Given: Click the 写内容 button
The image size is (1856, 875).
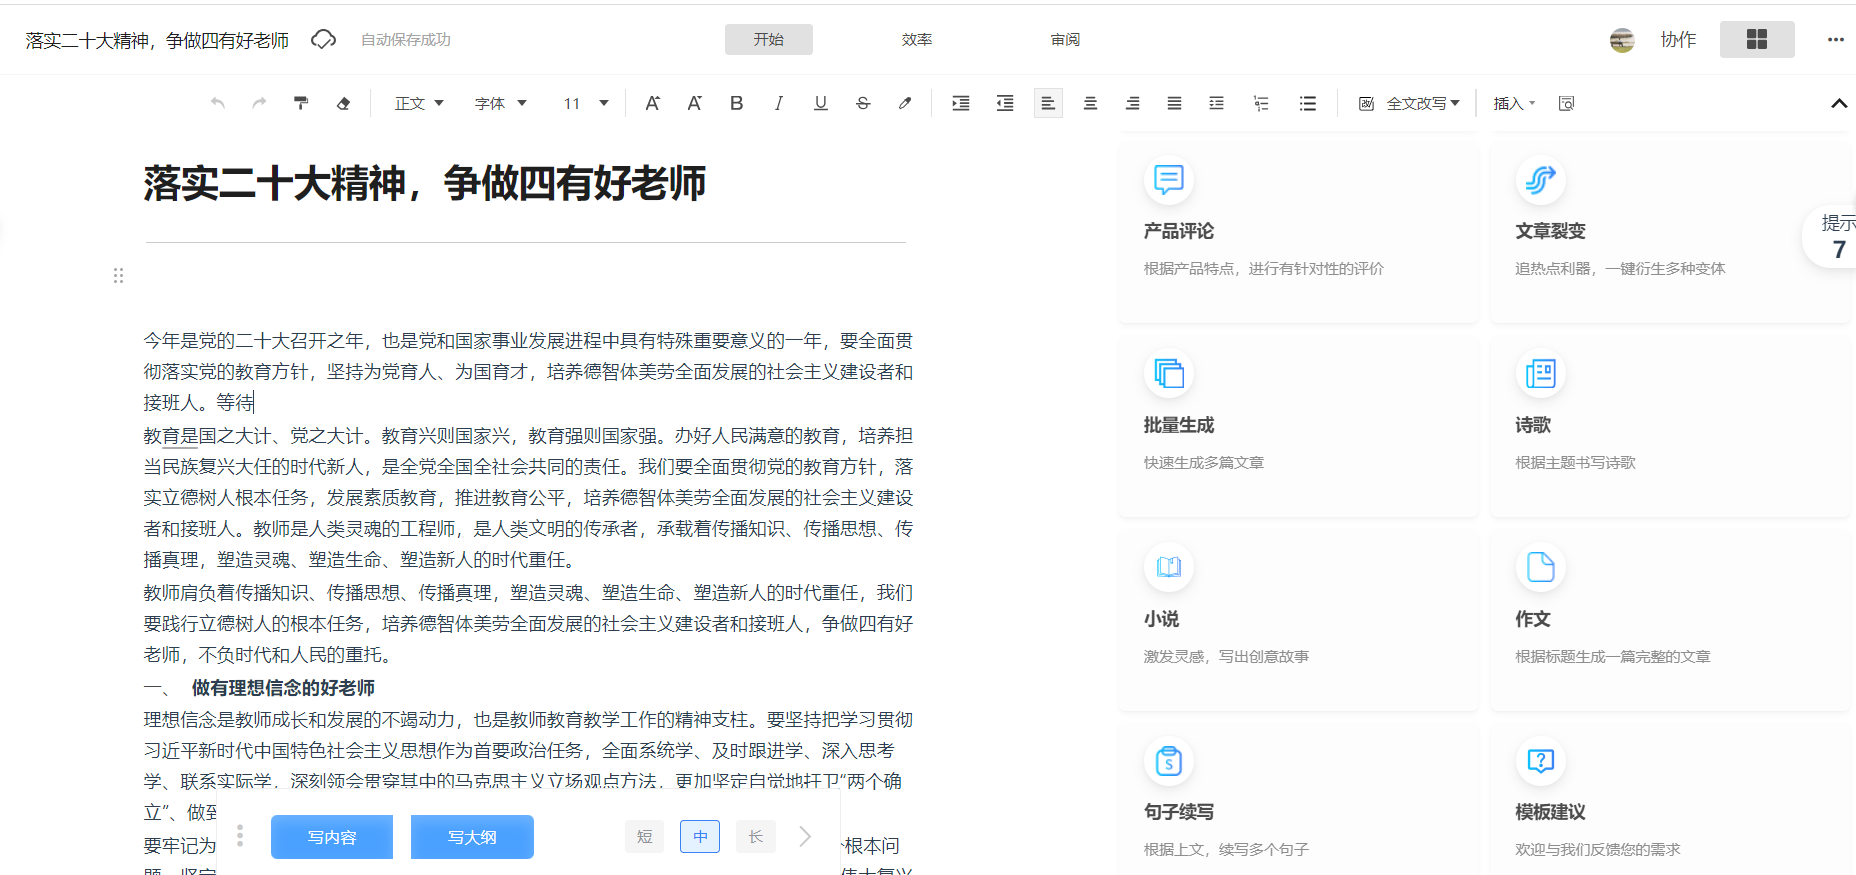Looking at the screenshot, I should coord(332,837).
